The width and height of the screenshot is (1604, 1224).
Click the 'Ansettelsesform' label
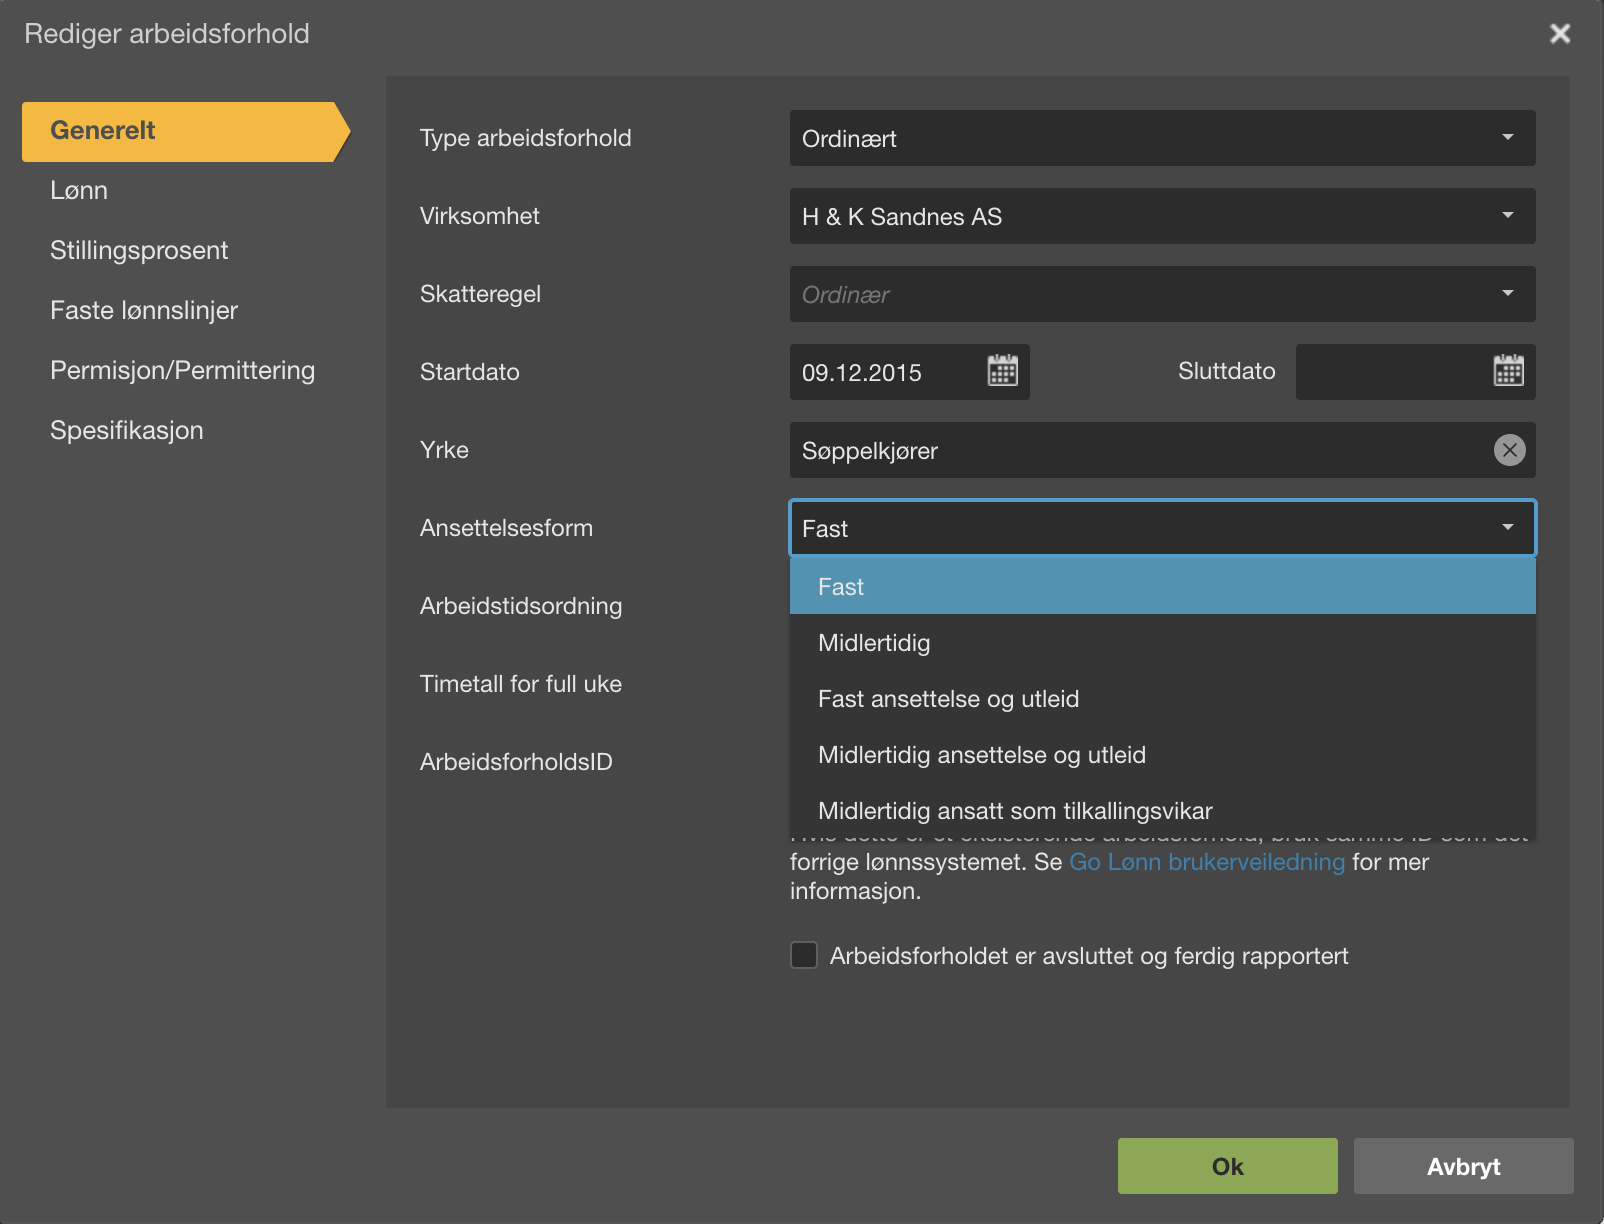click(x=506, y=528)
